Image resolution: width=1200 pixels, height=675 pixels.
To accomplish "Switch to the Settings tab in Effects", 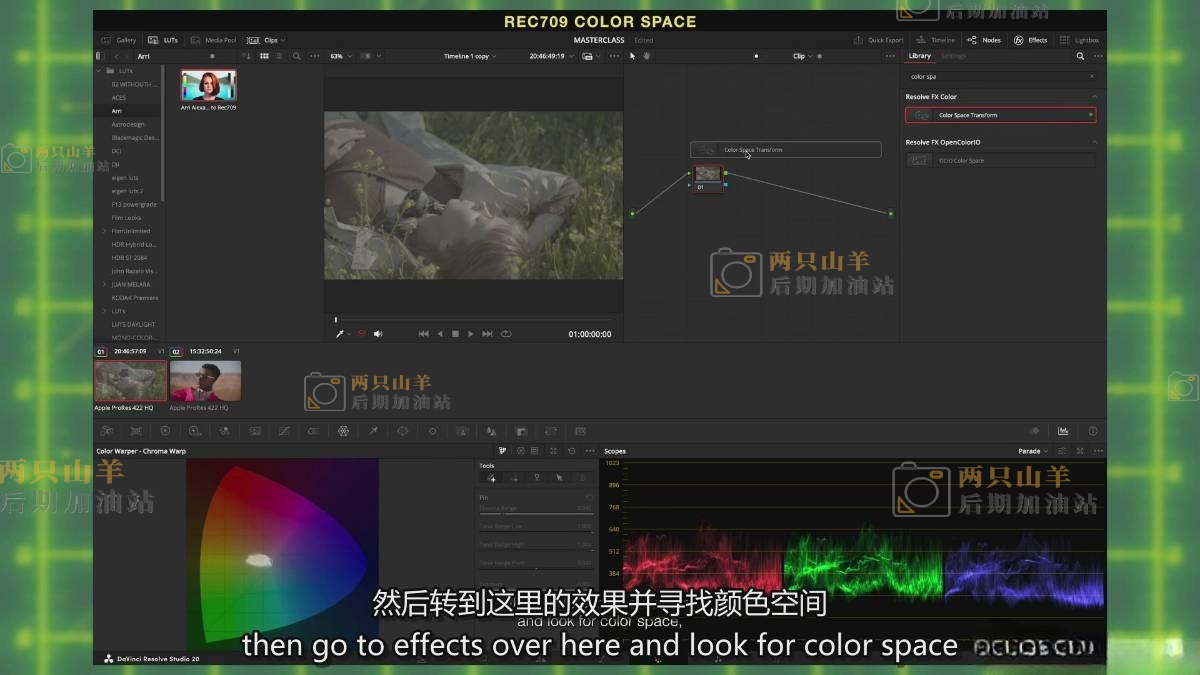I will tap(953, 56).
